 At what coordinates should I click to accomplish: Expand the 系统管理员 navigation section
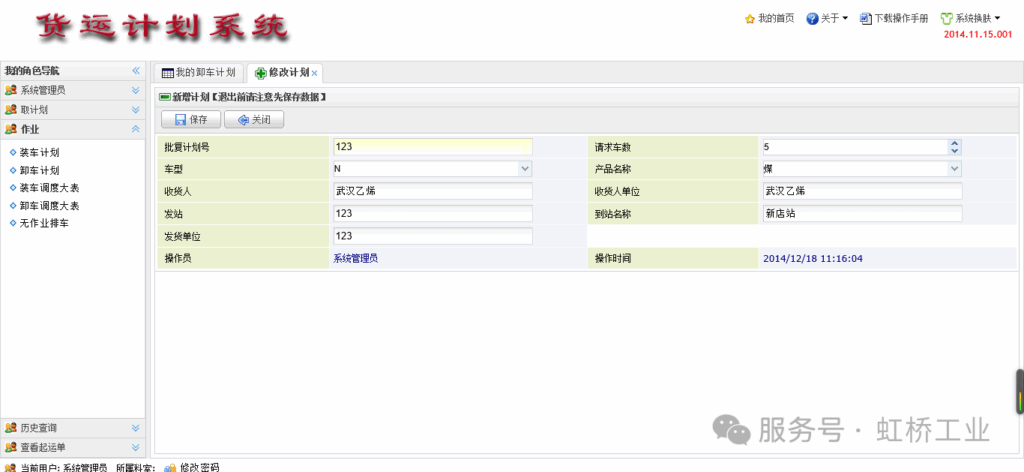click(135, 90)
